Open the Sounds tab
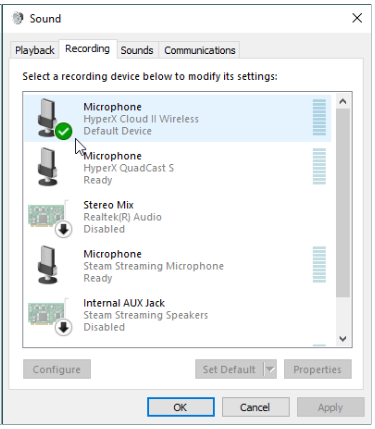The height and width of the screenshot is (429, 375). (x=137, y=50)
